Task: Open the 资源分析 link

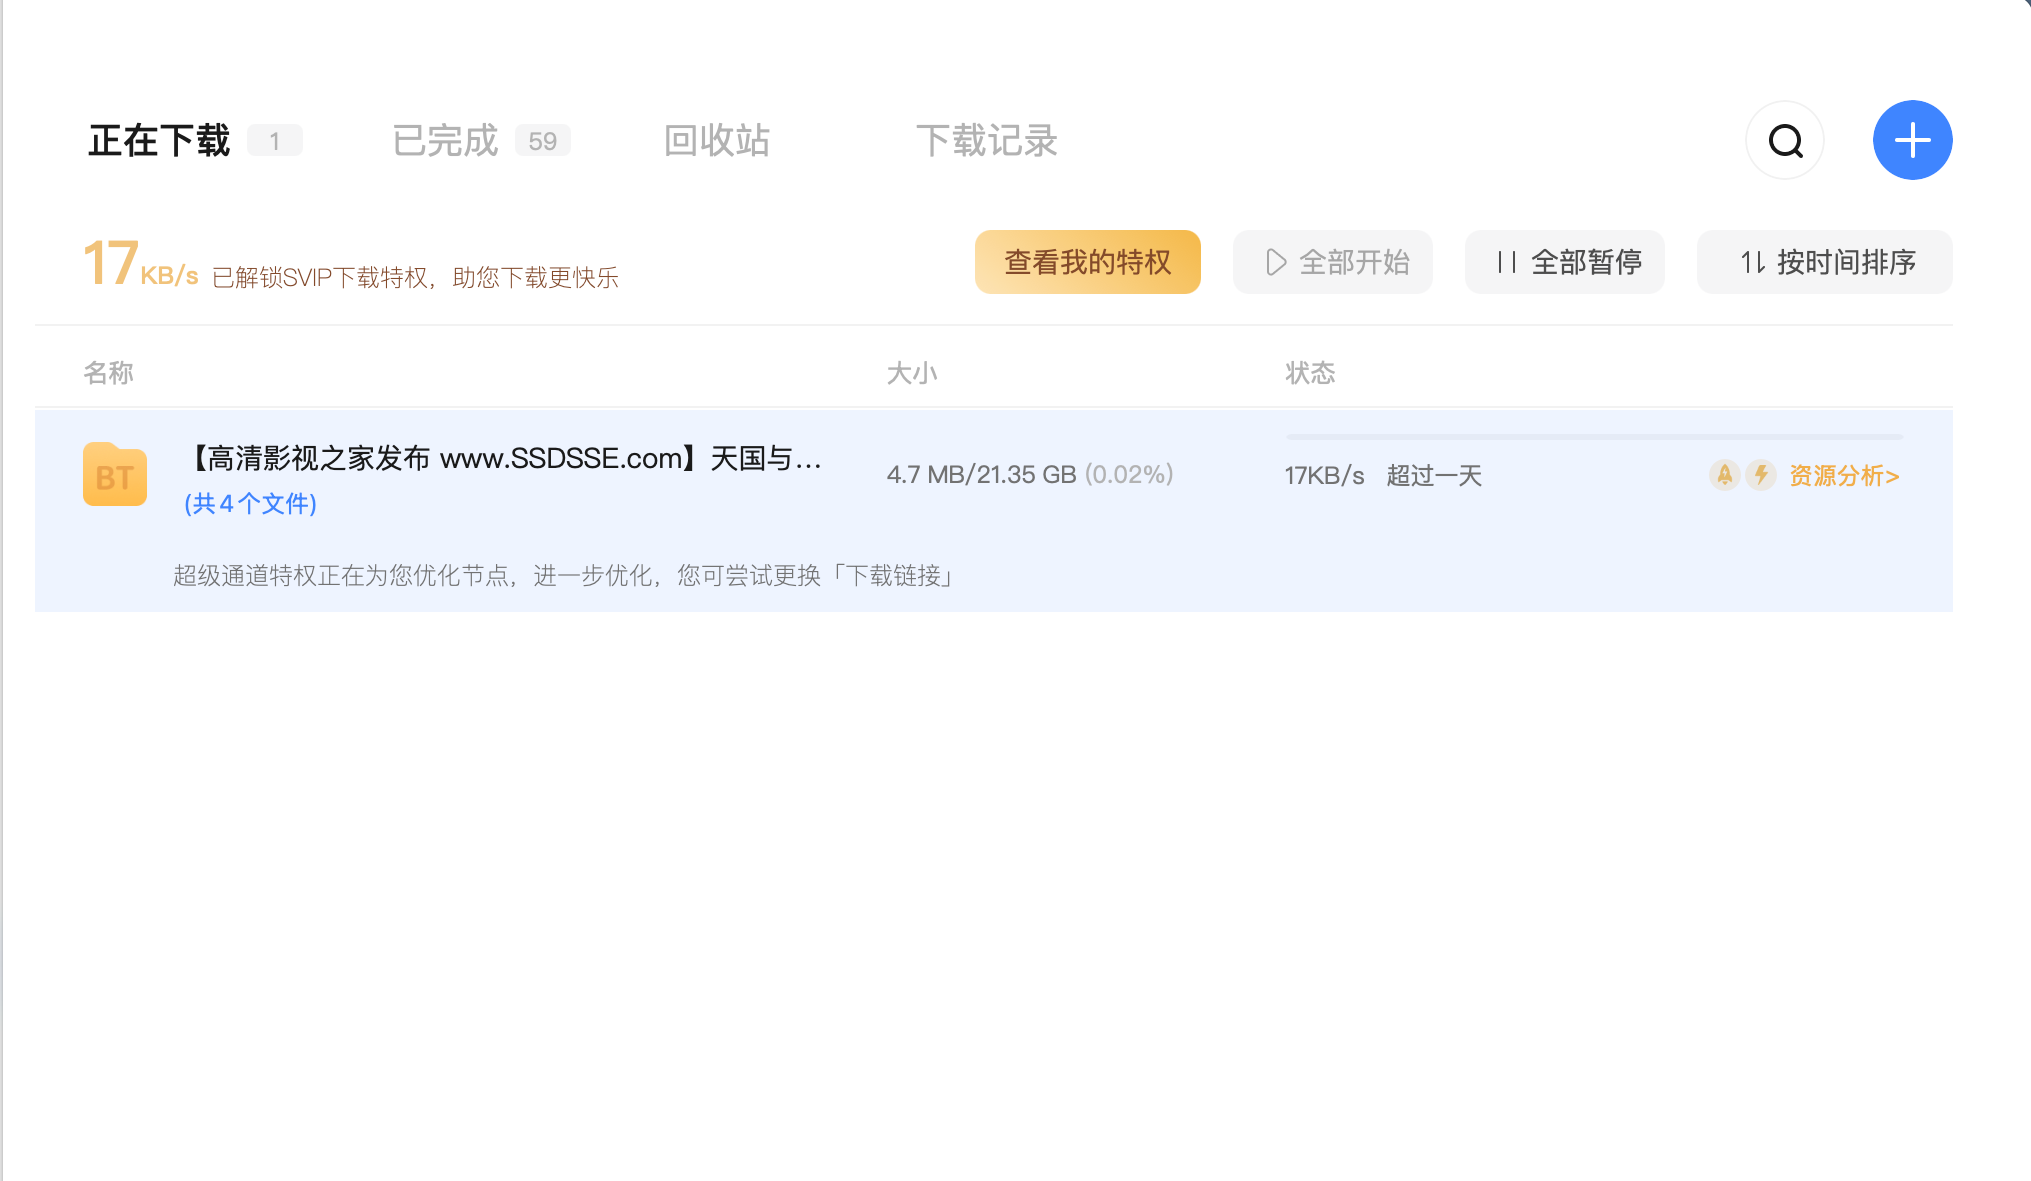Action: (1843, 475)
